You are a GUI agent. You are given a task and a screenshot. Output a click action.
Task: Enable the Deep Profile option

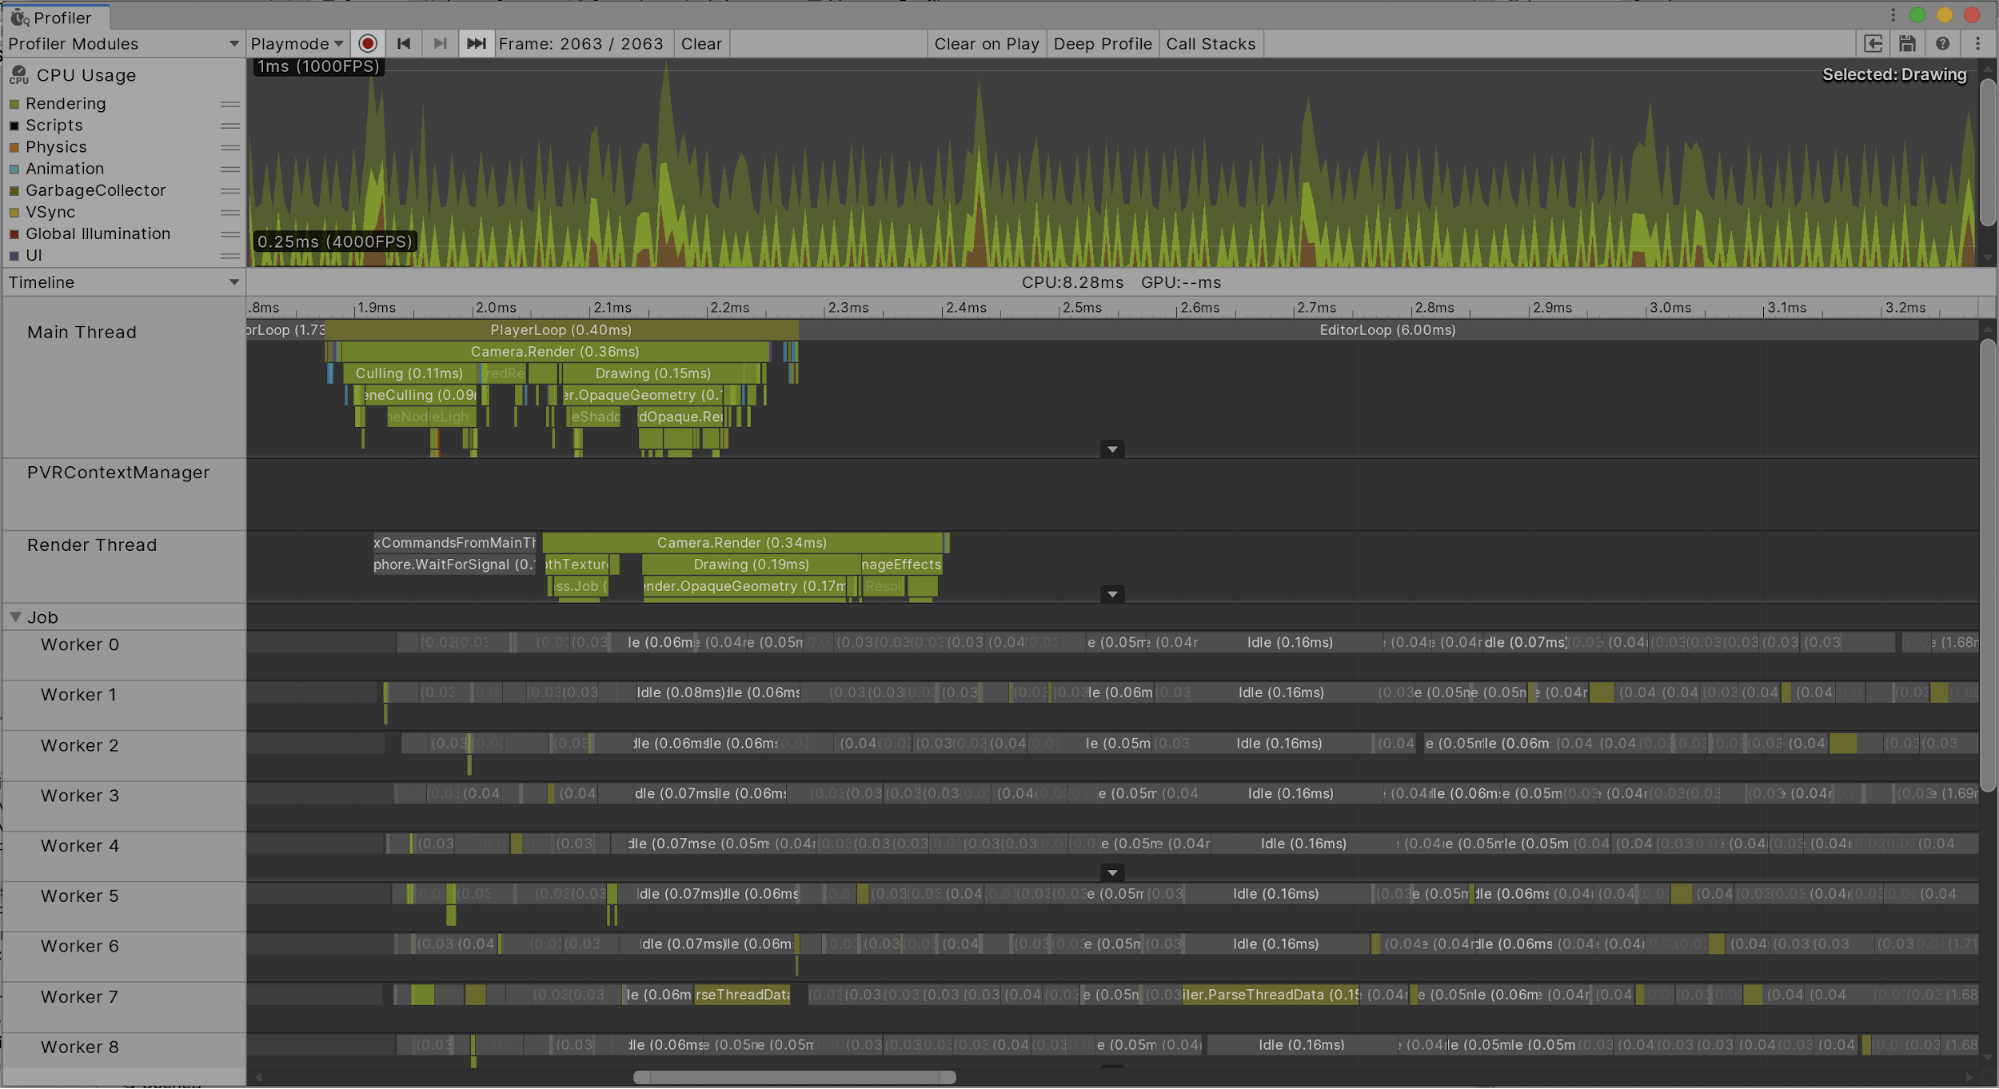pos(1102,43)
